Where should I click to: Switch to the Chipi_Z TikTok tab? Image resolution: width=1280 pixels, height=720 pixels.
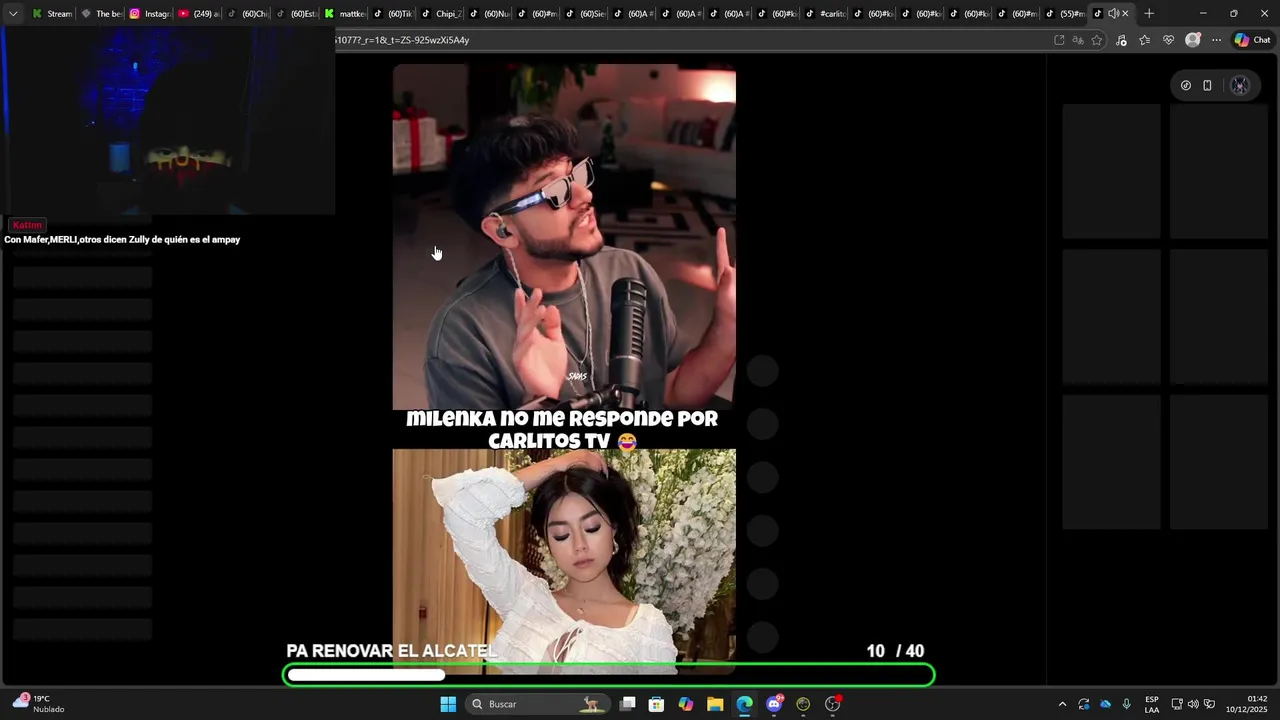(x=440, y=14)
